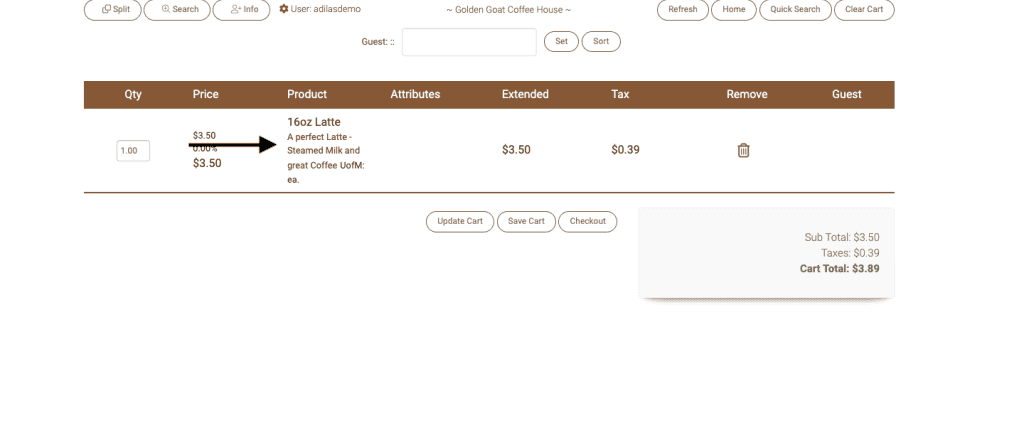Click Update Cart button
This screenshot has width=1024, height=435.
tap(460, 221)
